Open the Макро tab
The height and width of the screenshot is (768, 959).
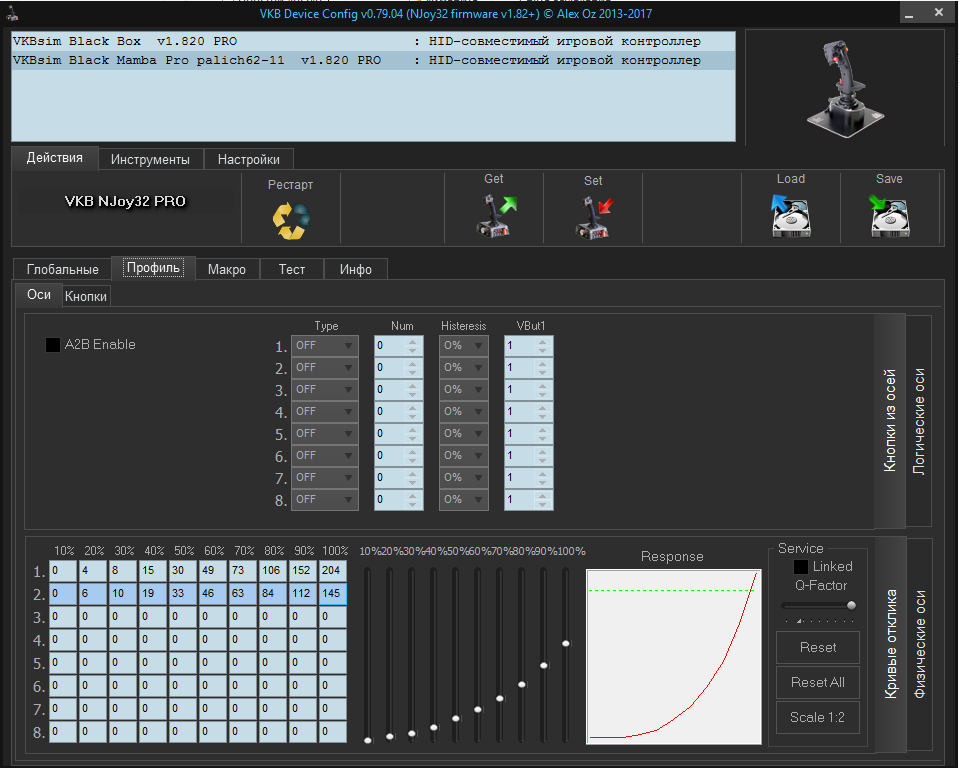227,270
